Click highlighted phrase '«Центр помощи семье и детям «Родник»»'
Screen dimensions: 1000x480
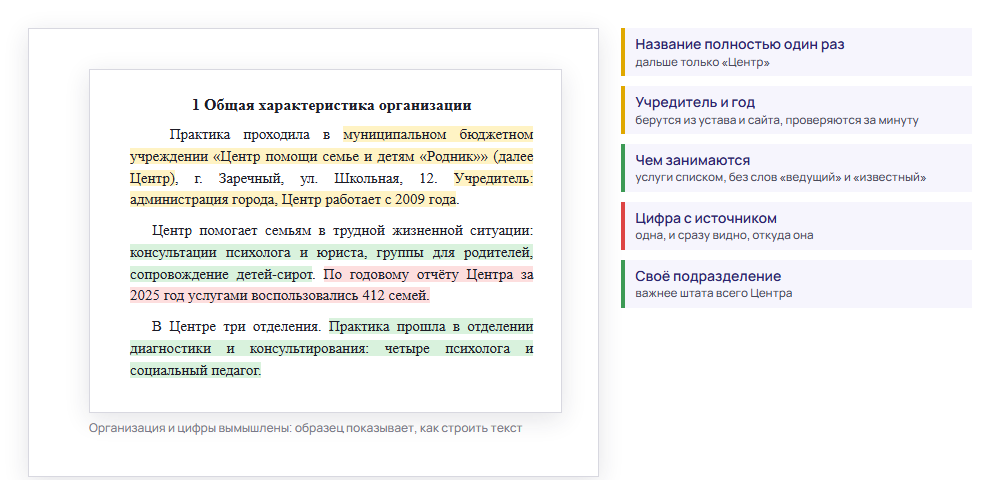(x=351, y=156)
